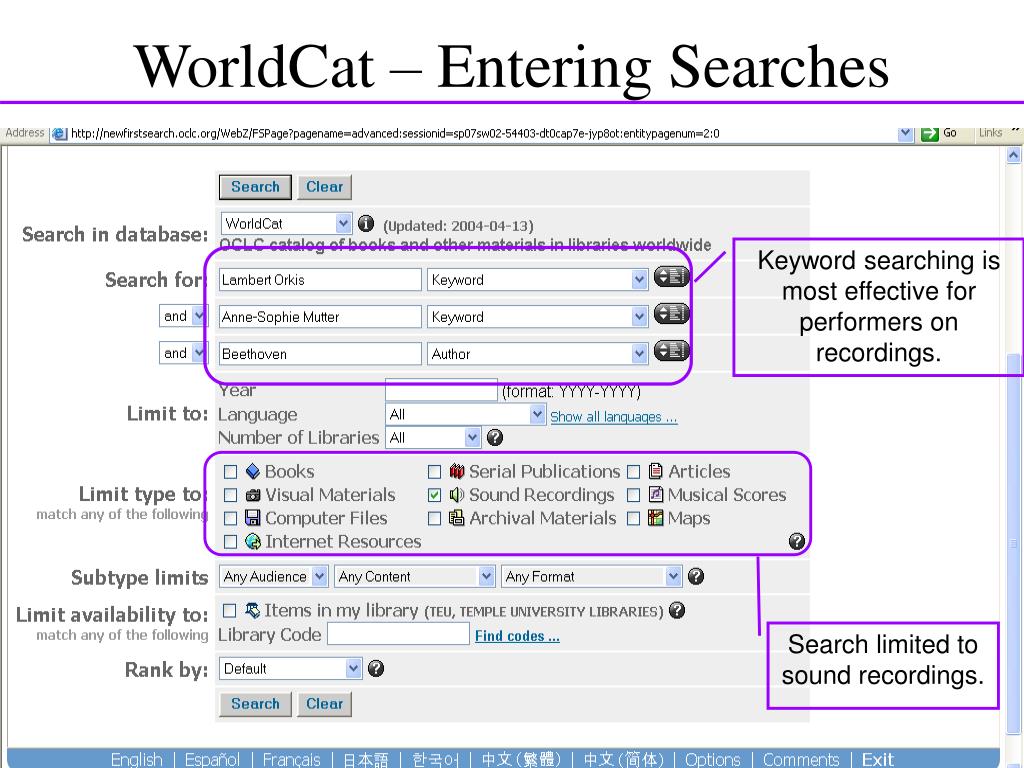This screenshot has width=1024, height=768.
Task: Open the address bar history dropdown arrow
Action: pyautogui.click(x=906, y=134)
